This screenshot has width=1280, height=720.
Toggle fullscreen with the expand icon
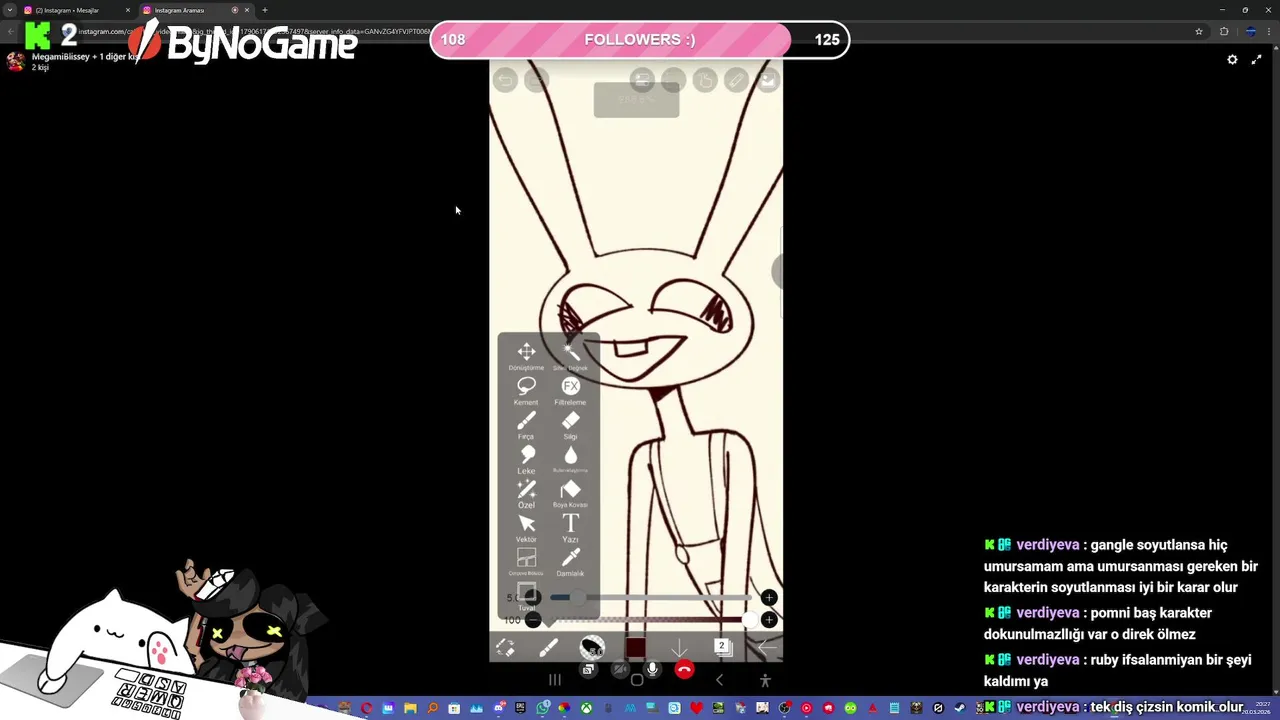tap(1257, 60)
